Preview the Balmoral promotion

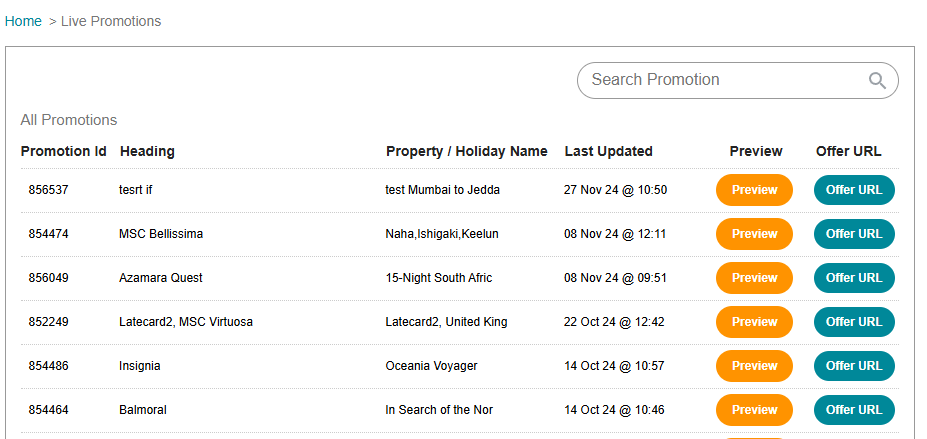click(754, 410)
